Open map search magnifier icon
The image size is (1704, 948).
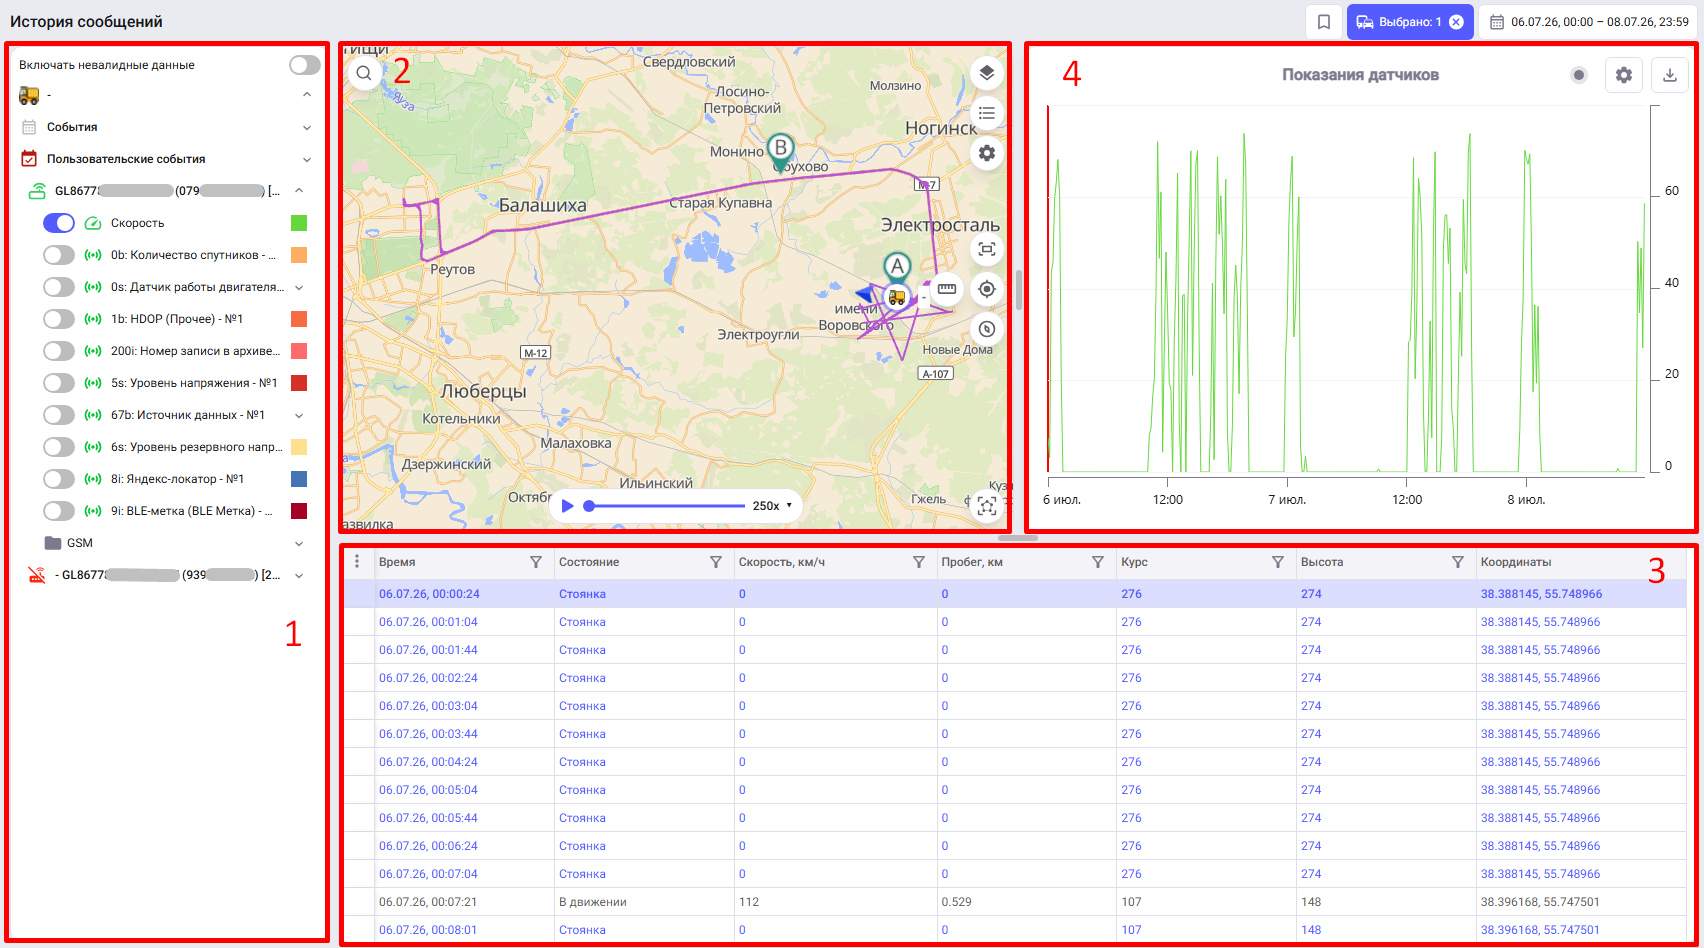[364, 73]
